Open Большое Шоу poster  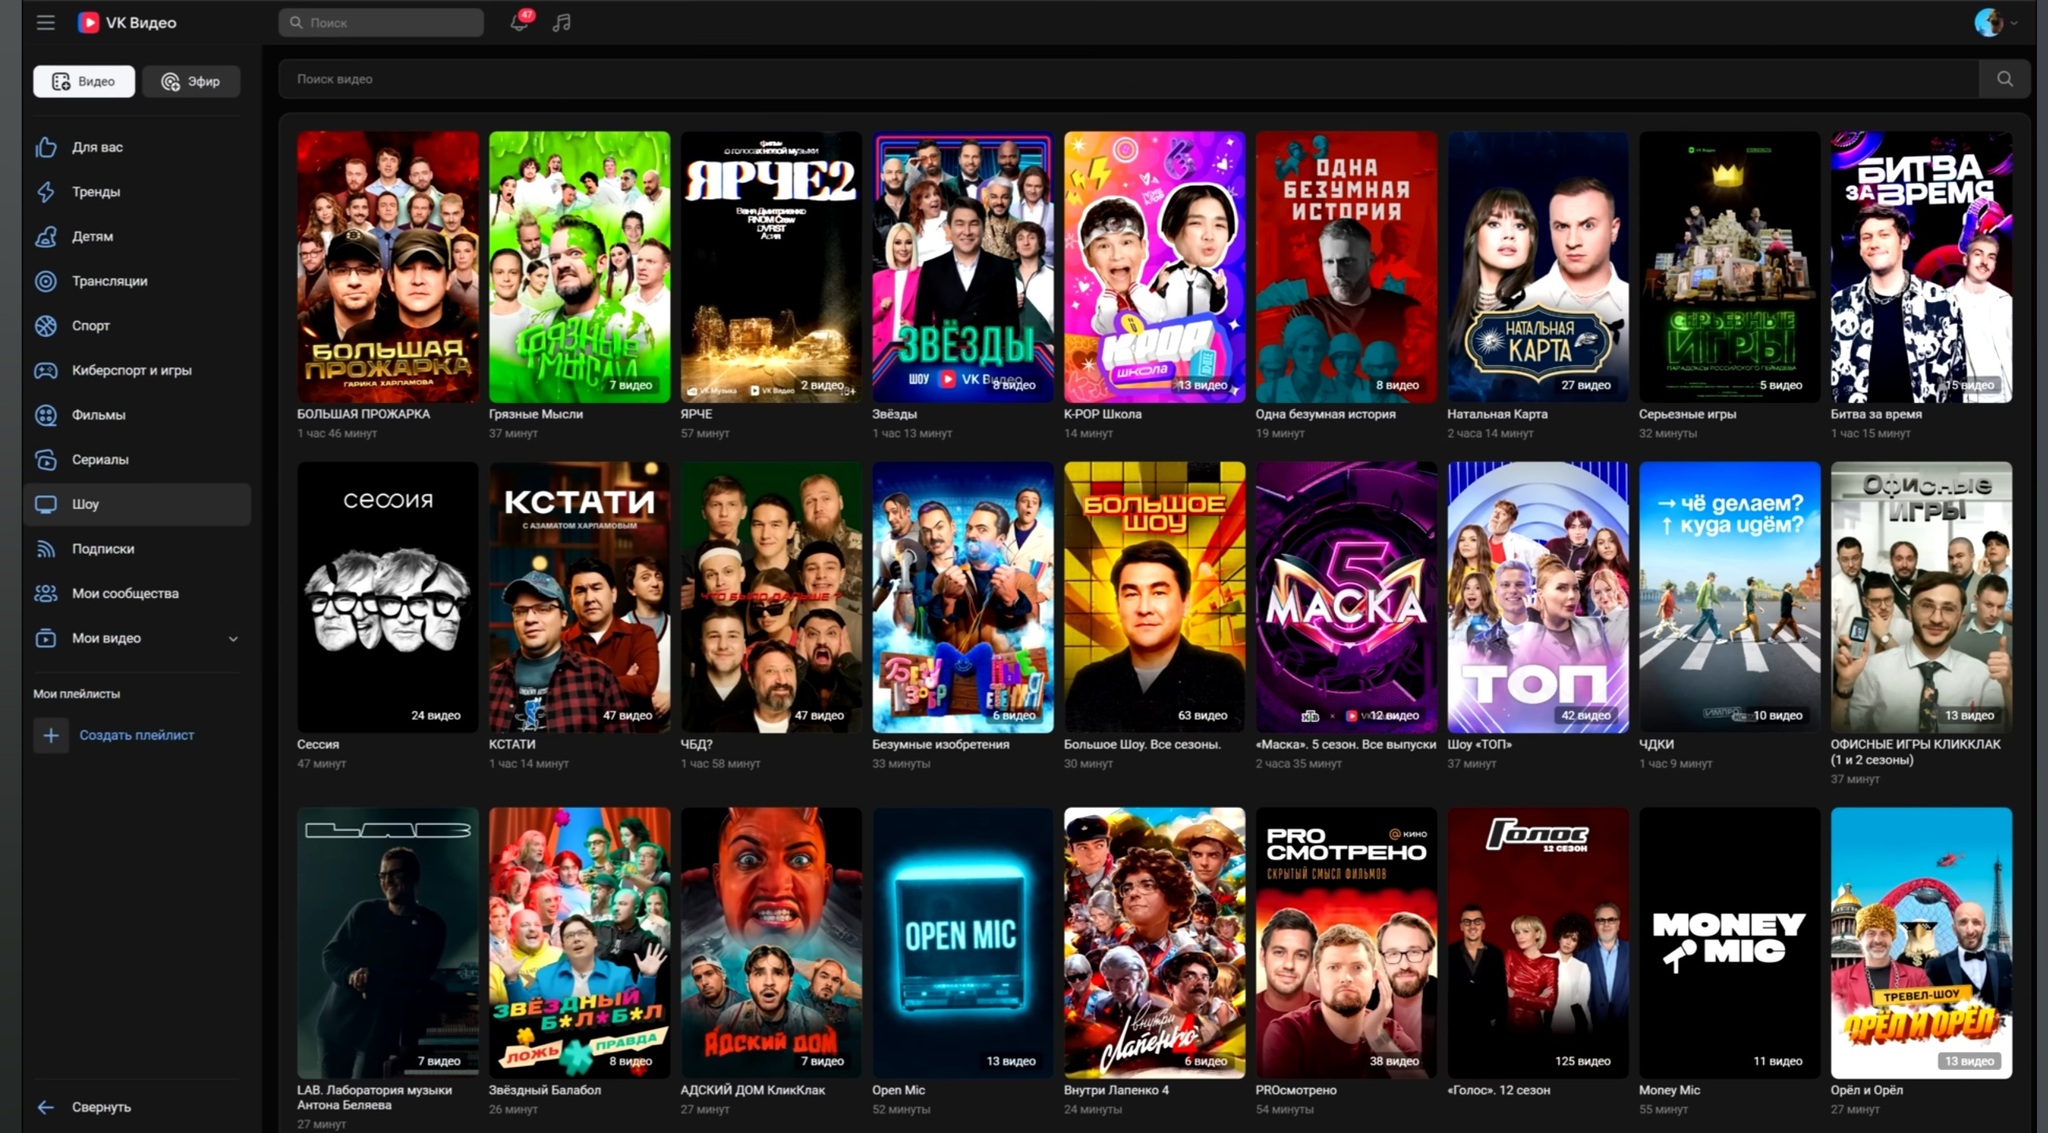tap(1155, 597)
